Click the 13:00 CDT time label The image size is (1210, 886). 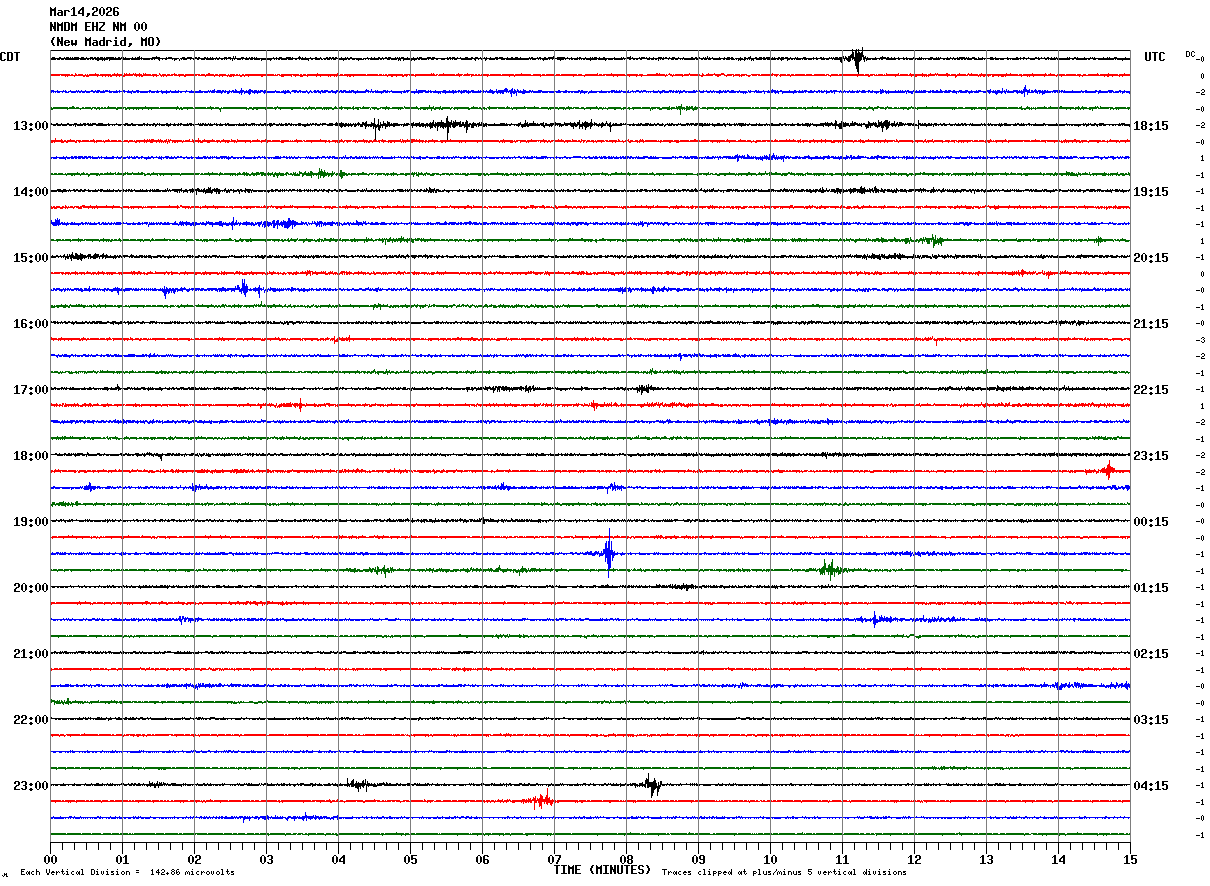[30, 126]
